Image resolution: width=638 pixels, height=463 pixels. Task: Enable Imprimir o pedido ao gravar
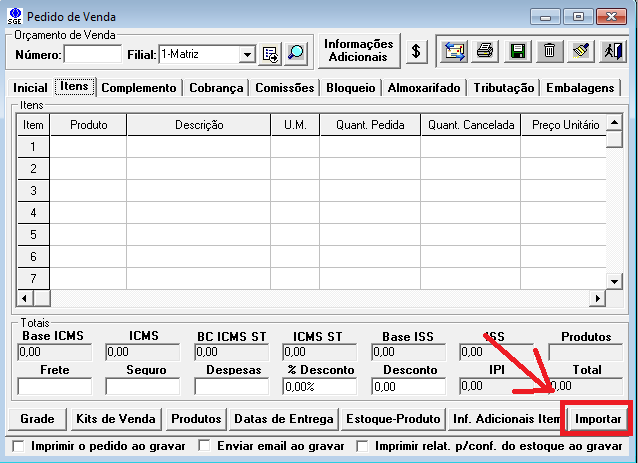[x=17, y=445]
